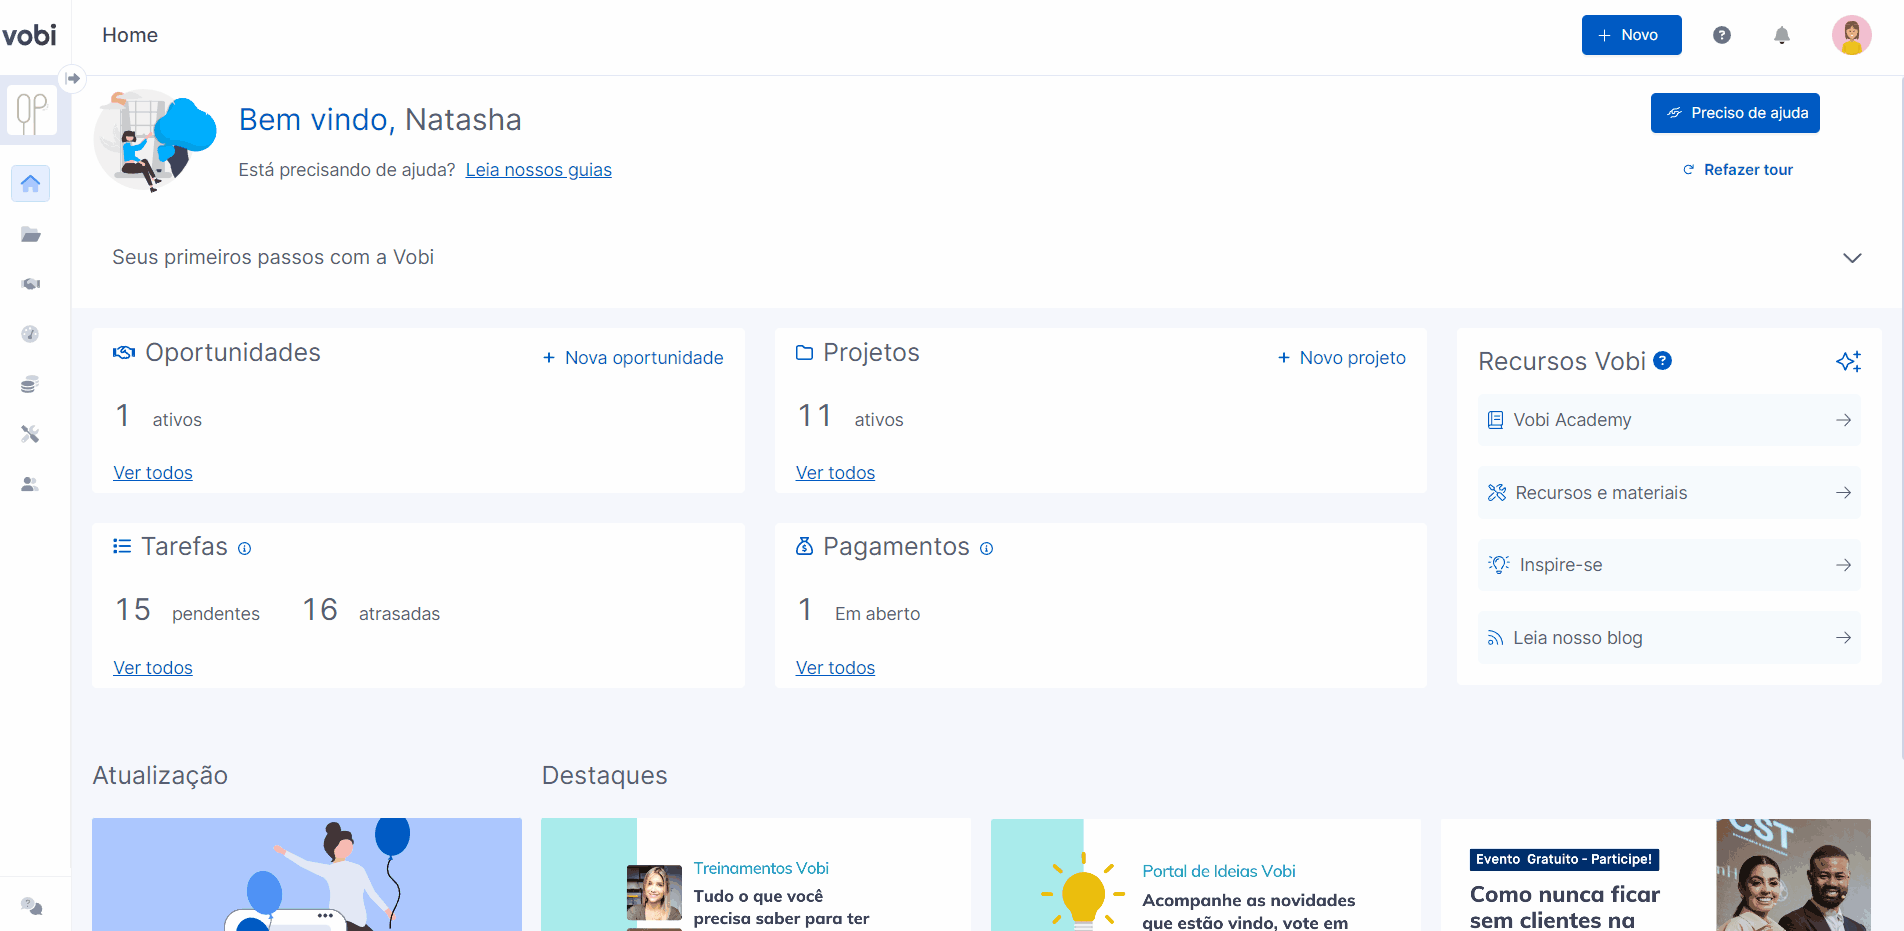This screenshot has height=931, width=1904.
Task: Open the people contacts sidebar icon
Action: (x=30, y=484)
